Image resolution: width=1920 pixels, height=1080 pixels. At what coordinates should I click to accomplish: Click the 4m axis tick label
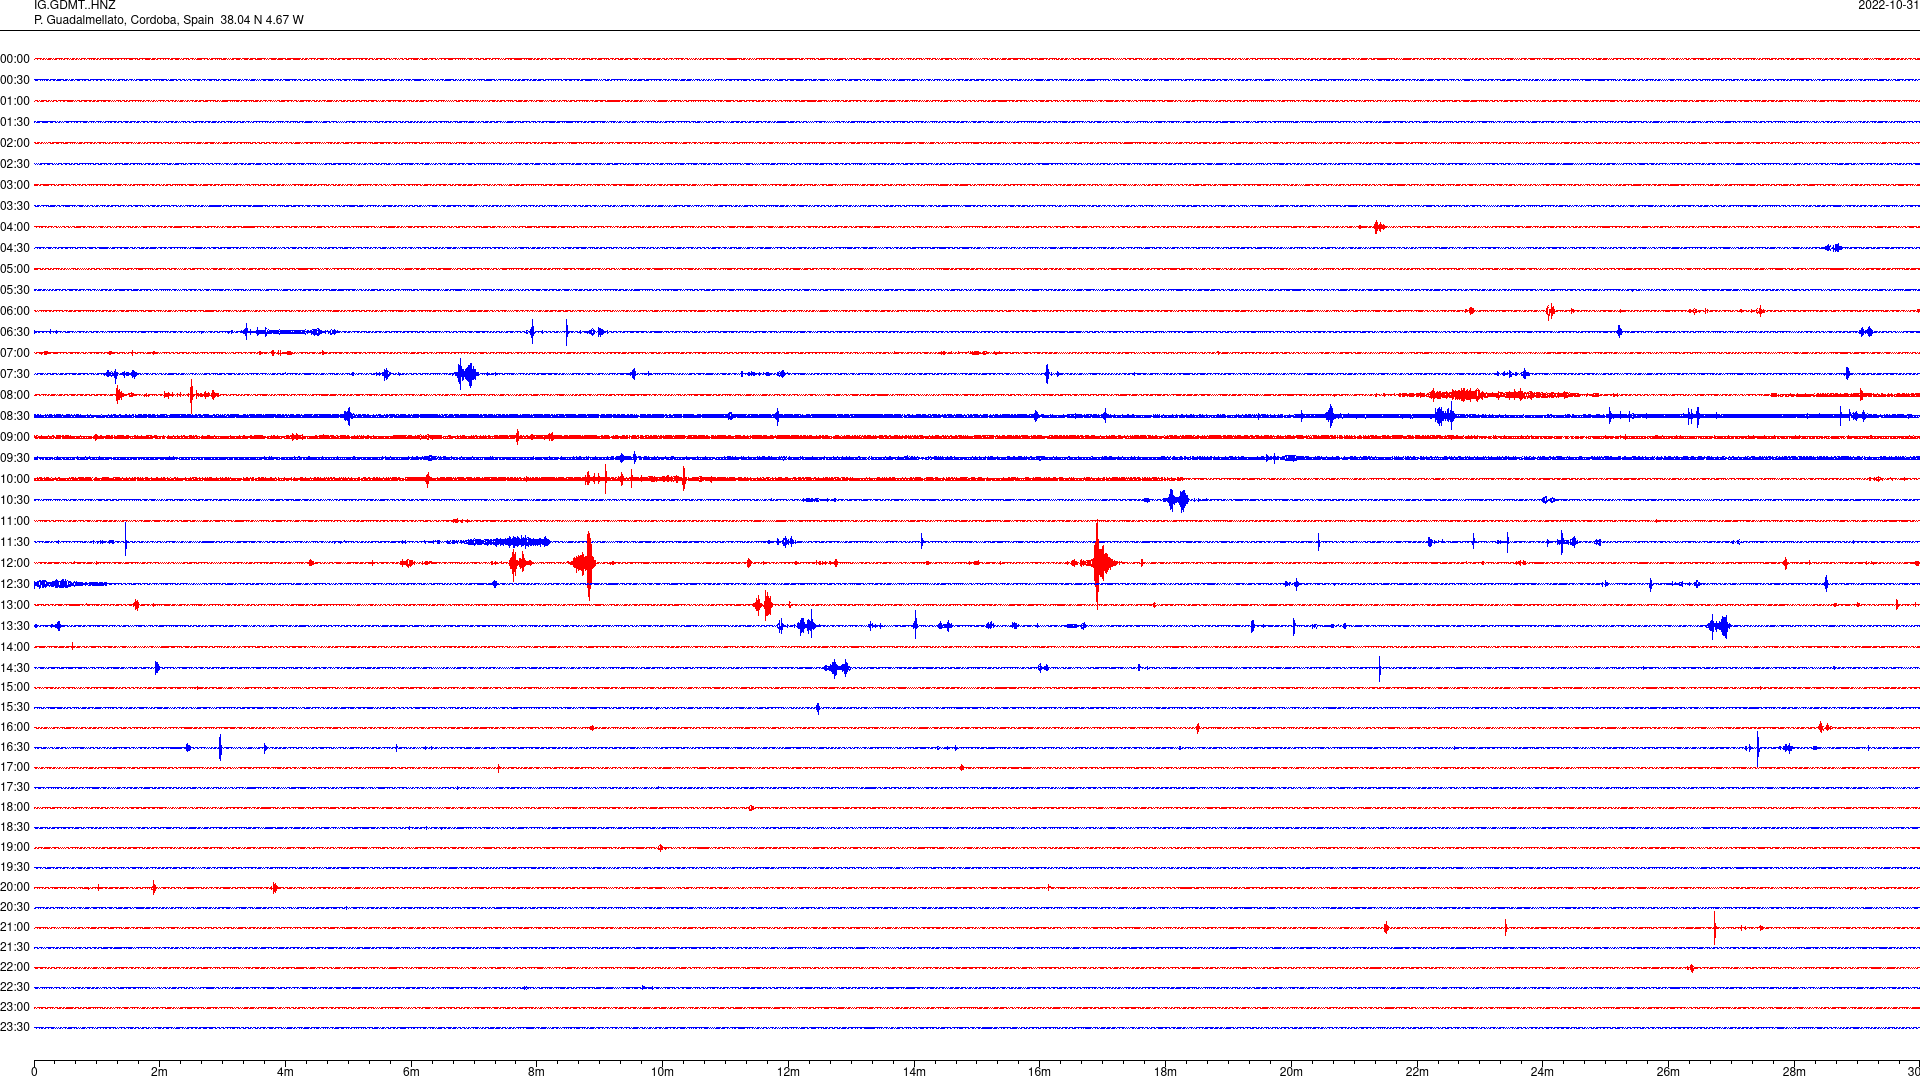coord(285,1072)
